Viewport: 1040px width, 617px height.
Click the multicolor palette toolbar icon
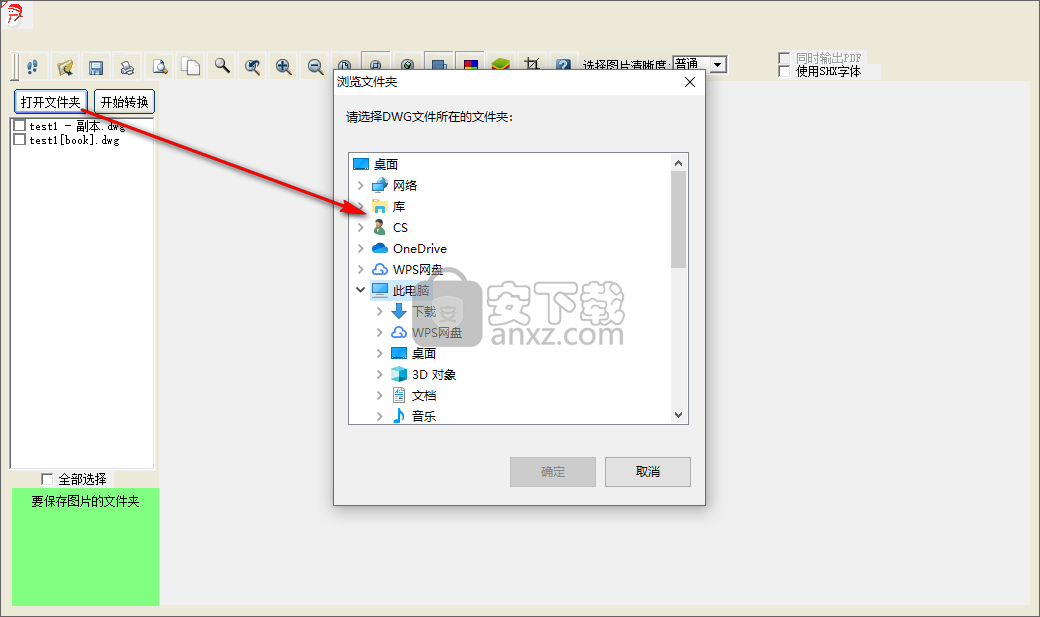pyautogui.click(x=470, y=62)
